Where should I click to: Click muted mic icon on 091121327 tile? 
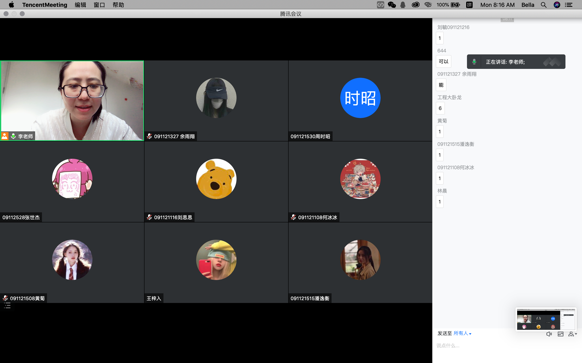pyautogui.click(x=149, y=136)
